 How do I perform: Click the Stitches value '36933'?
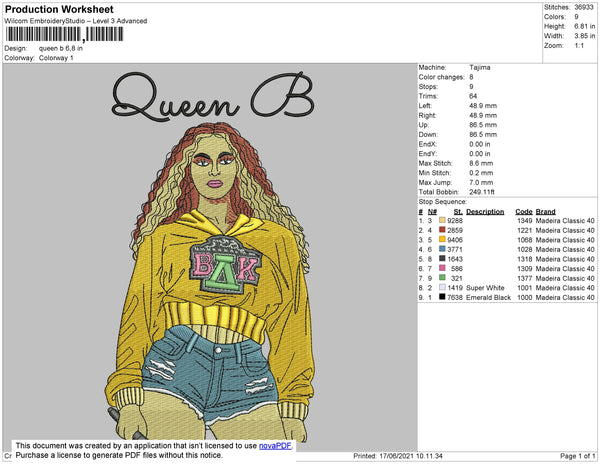click(584, 7)
